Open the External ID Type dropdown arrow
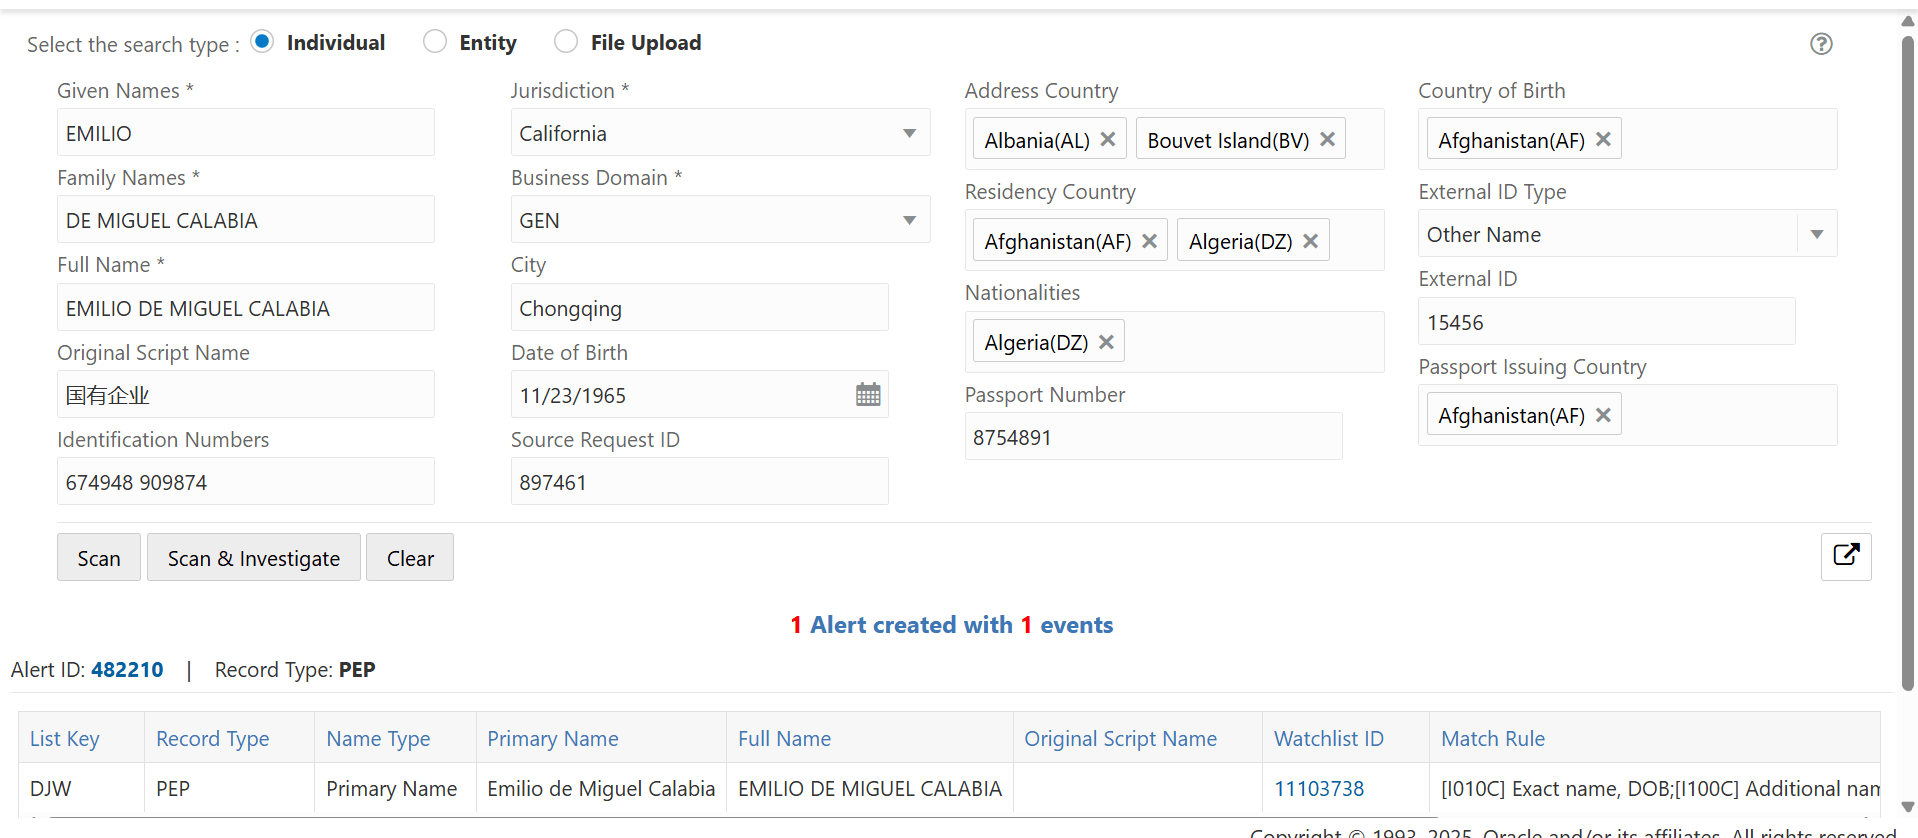Viewport: 1918px width, 838px height. 1816,234
